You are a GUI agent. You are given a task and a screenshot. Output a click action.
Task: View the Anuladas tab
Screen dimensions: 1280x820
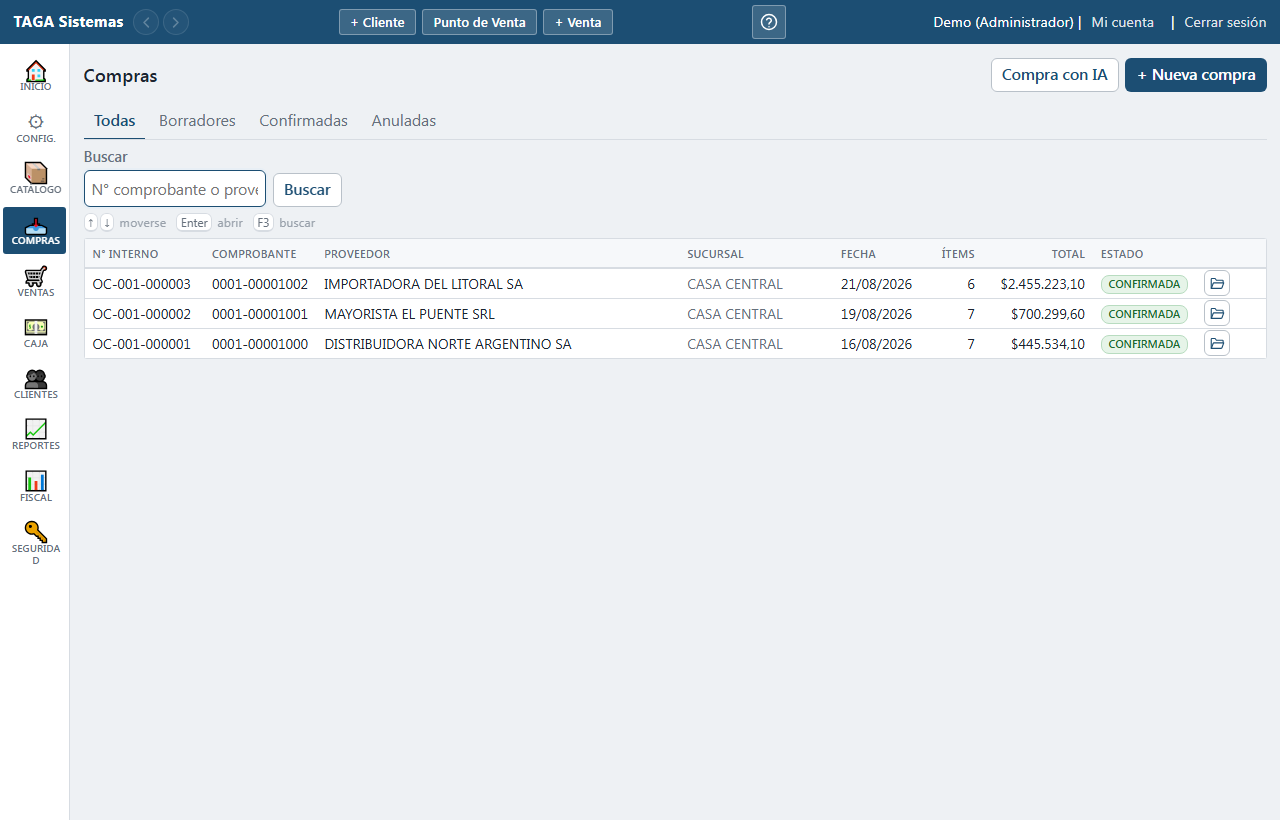(404, 121)
